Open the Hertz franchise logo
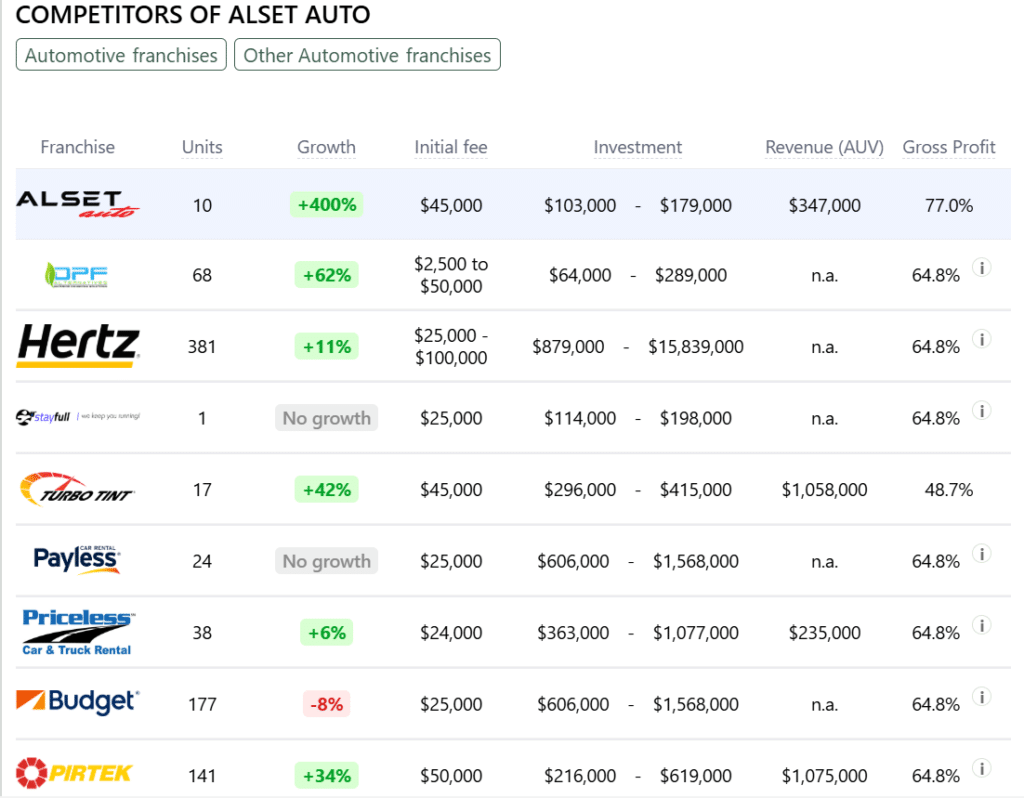The height and width of the screenshot is (798, 1024). 78,345
